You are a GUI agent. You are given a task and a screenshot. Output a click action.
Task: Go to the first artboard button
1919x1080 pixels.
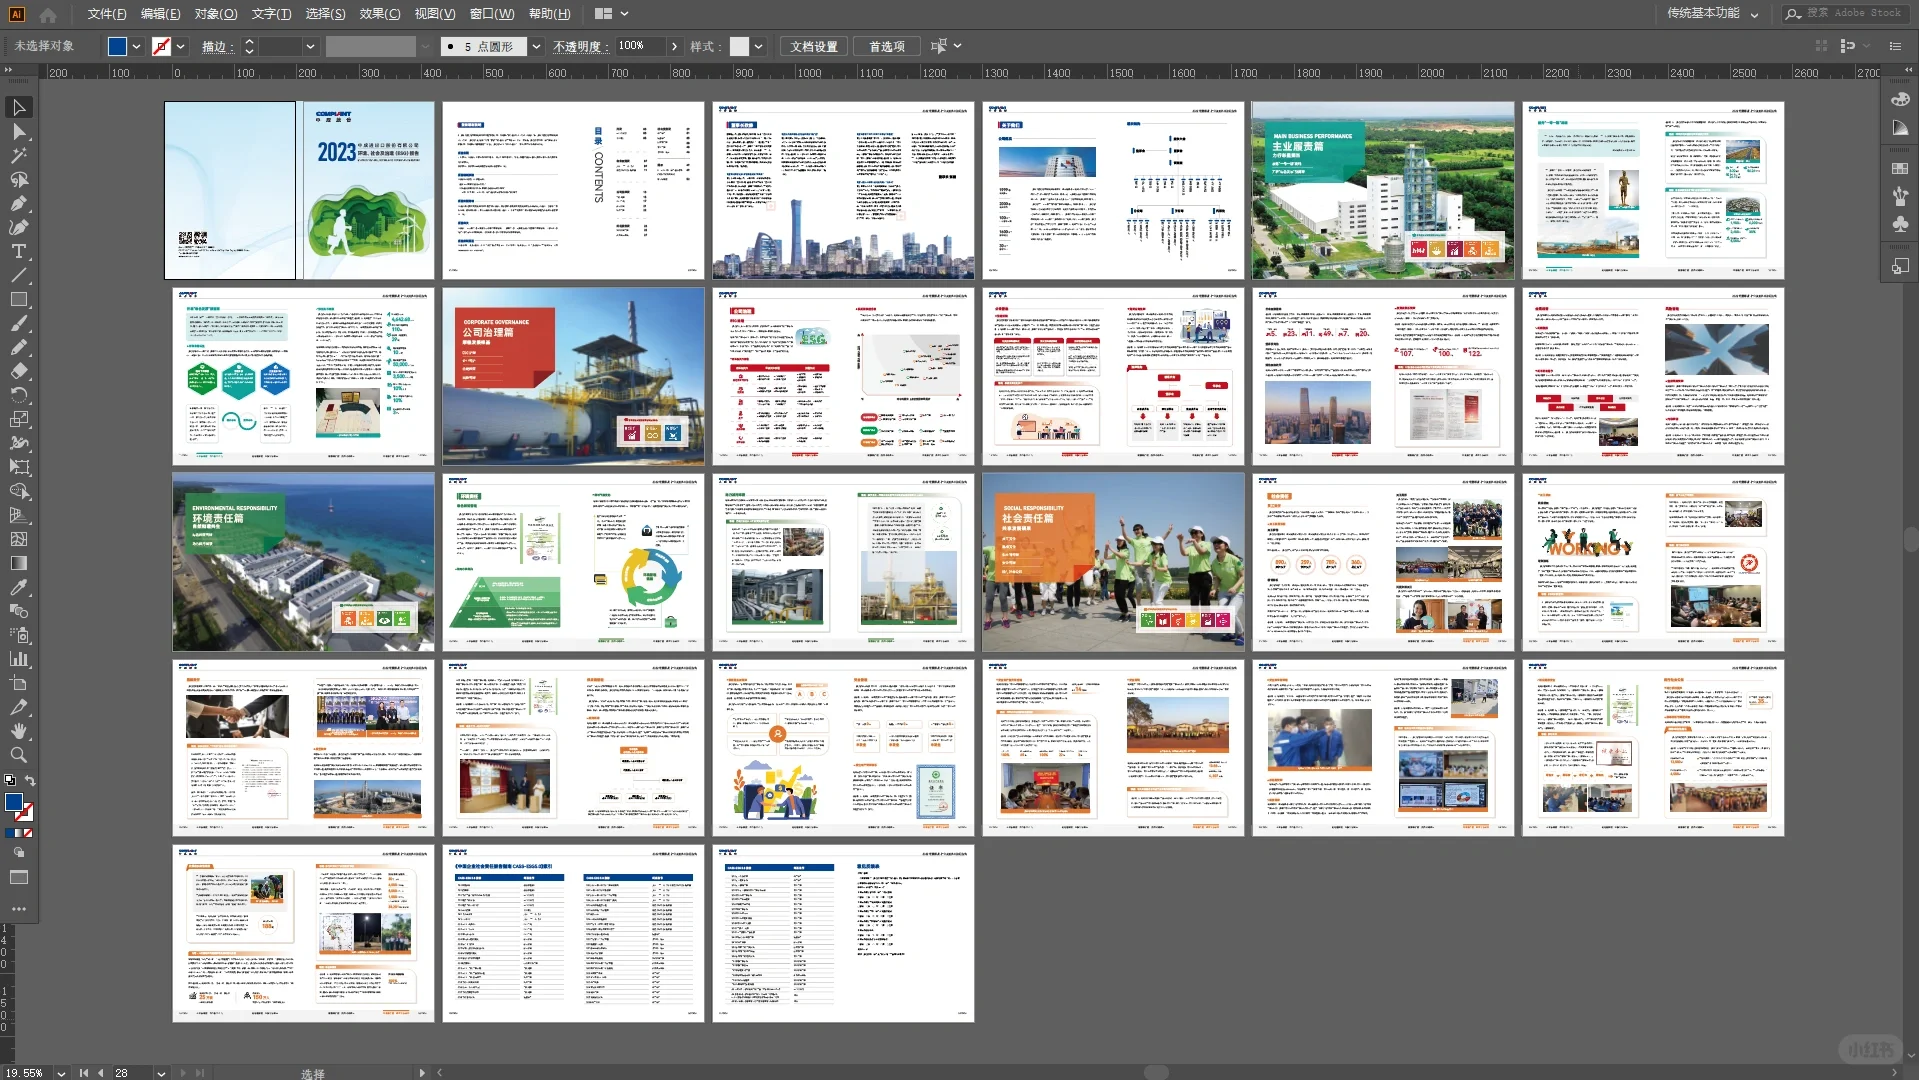(x=83, y=1073)
